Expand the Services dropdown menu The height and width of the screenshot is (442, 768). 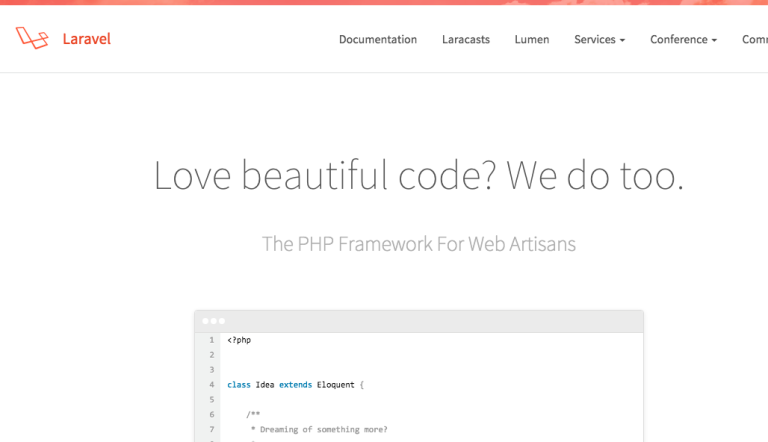pos(600,39)
